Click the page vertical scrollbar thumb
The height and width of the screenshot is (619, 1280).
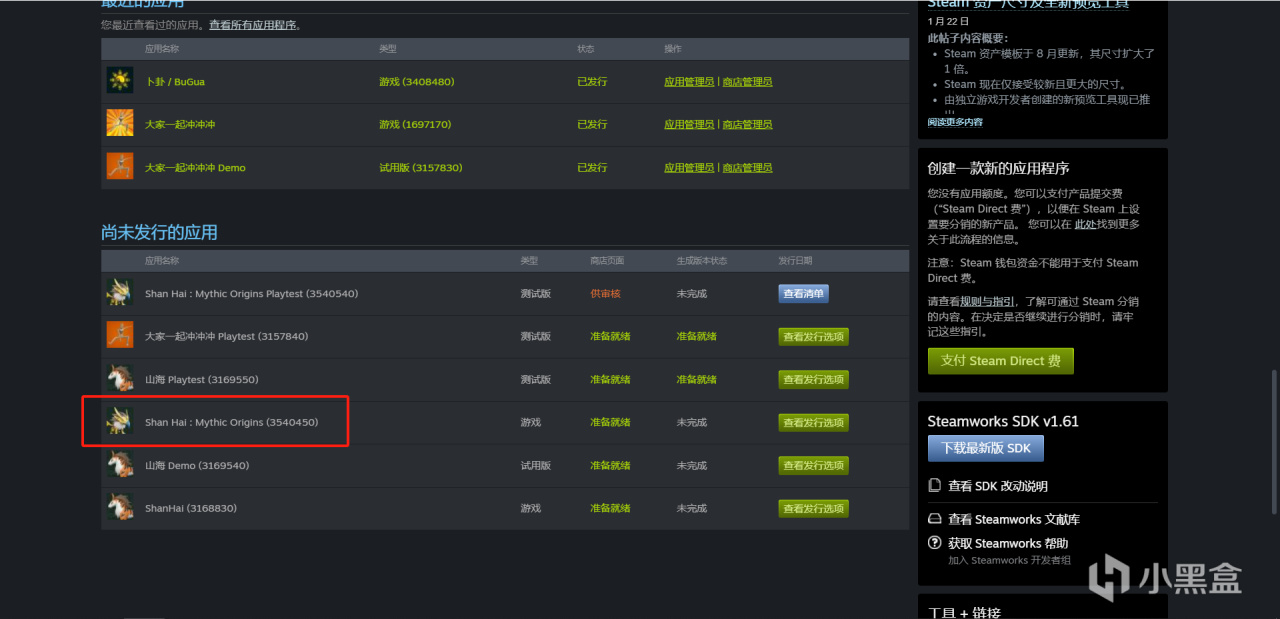tap(1273, 441)
